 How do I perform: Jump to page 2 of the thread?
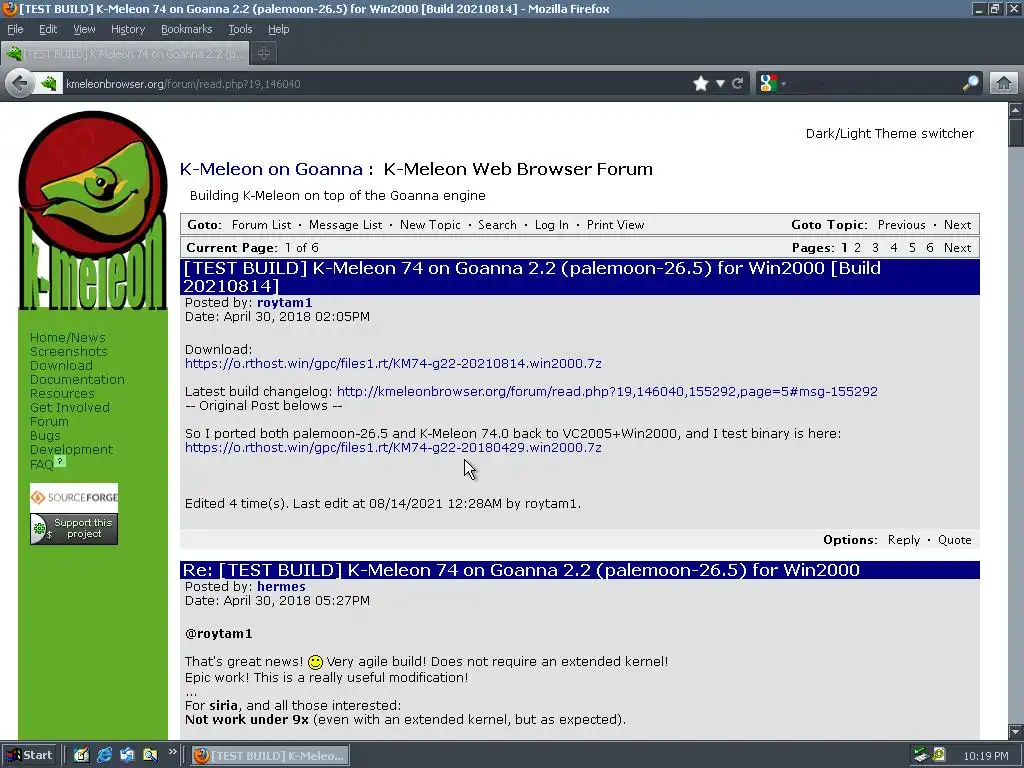click(857, 248)
